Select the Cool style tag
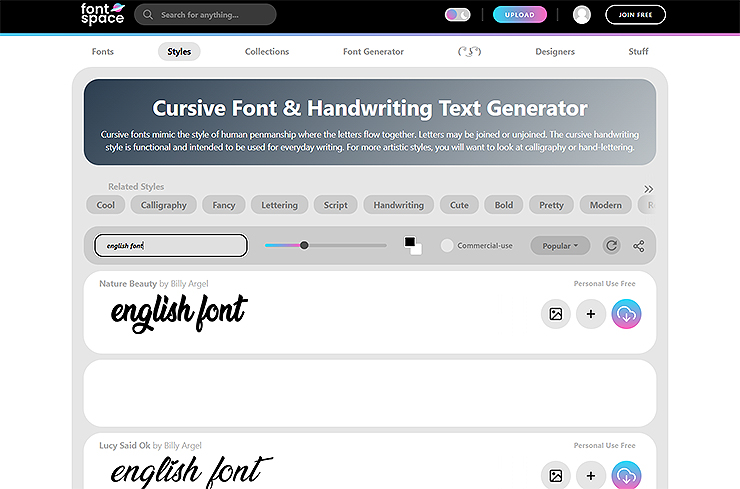This screenshot has height=489, width=740. pos(106,205)
